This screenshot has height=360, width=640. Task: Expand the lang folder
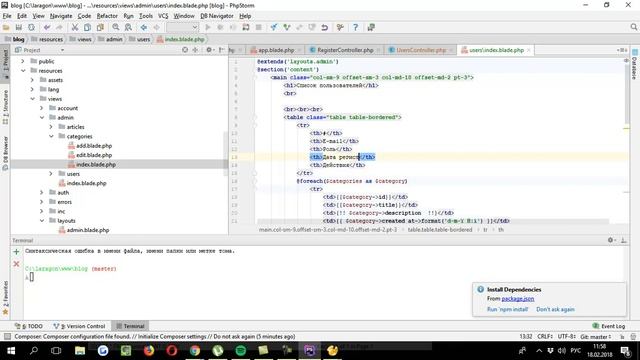(x=32, y=89)
